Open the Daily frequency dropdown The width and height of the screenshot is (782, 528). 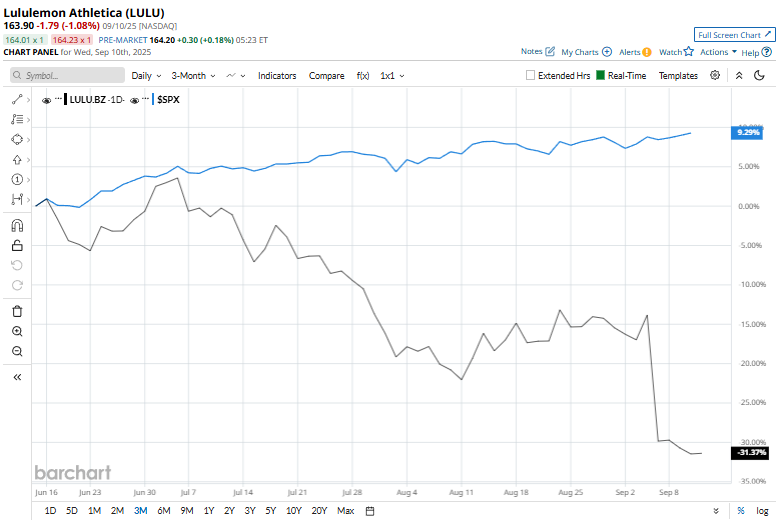(146, 76)
